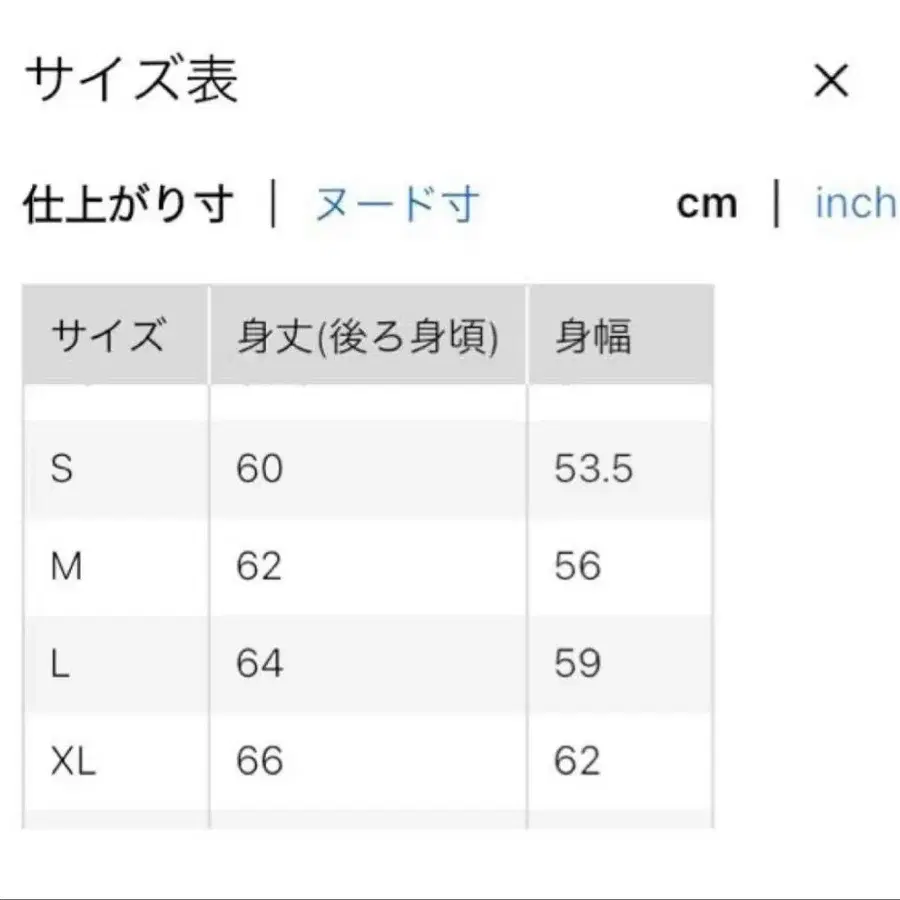
Task: Select the XL size row
Action: pyautogui.click(x=75, y=758)
